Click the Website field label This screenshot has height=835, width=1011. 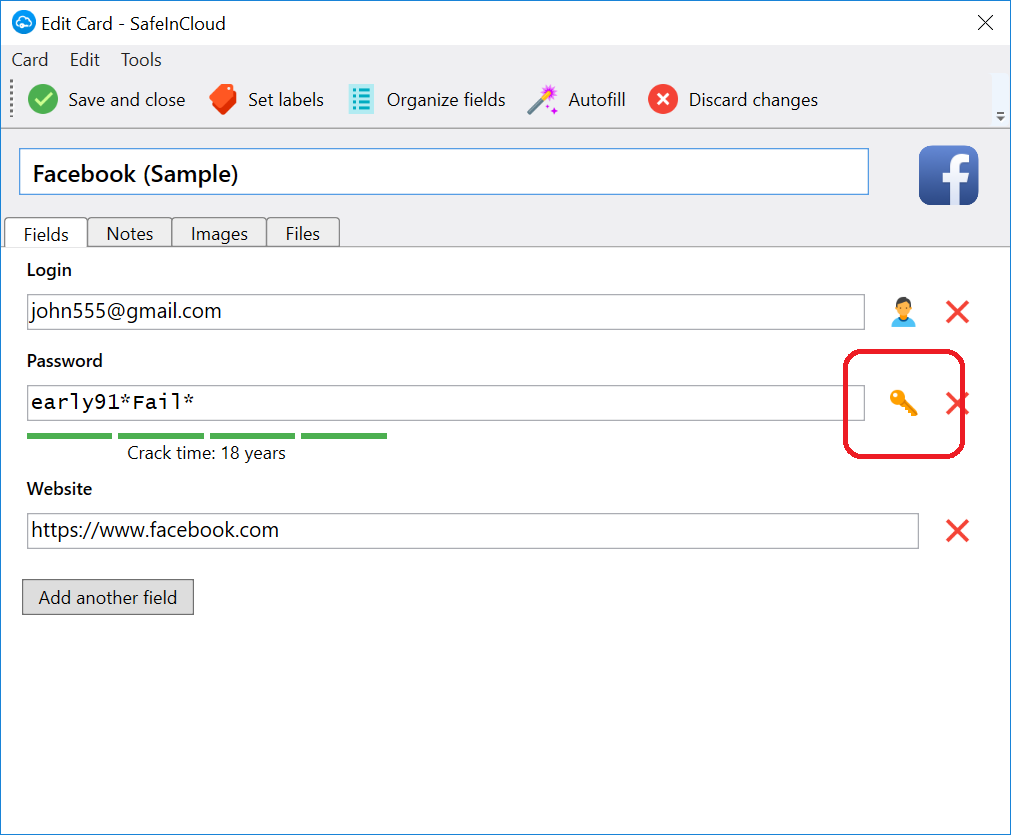(59, 489)
